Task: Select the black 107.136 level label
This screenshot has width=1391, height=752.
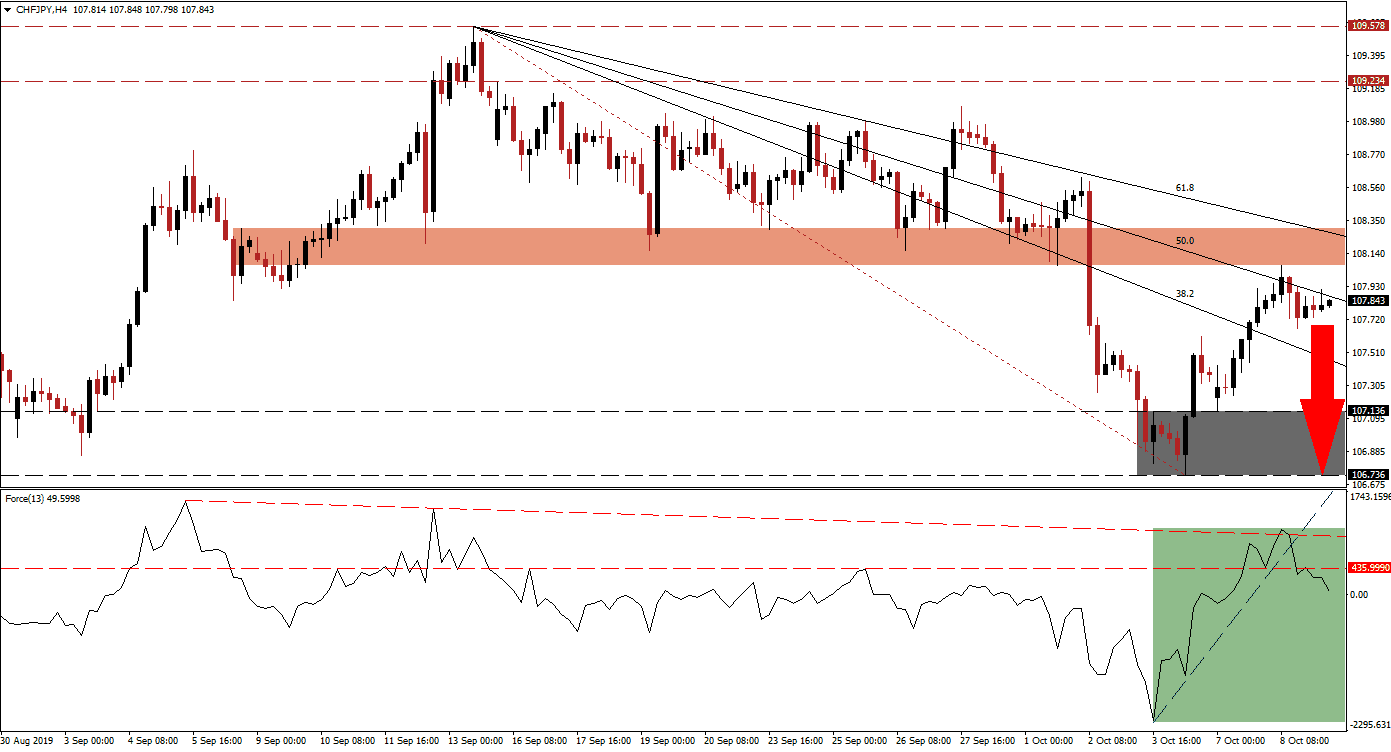Action: point(1368,410)
